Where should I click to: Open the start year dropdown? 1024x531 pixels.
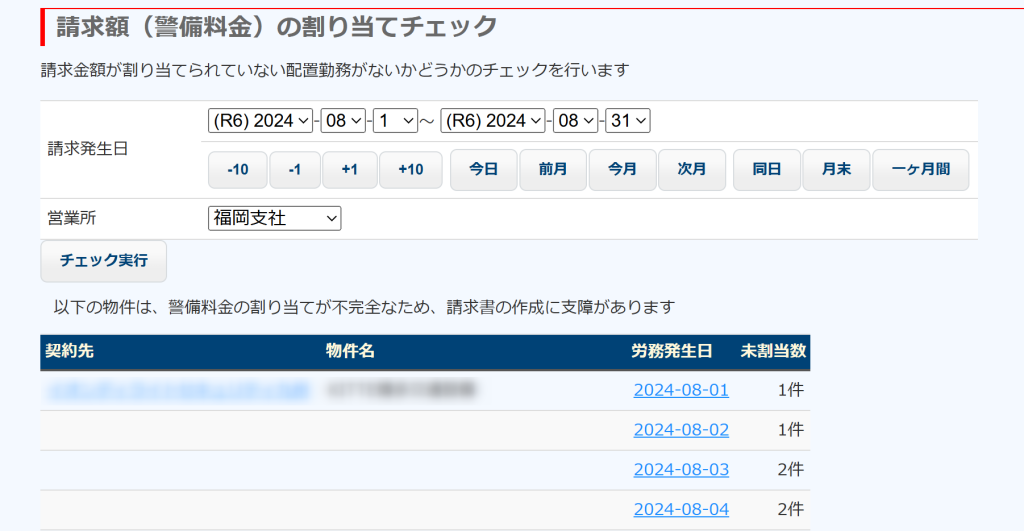260,121
